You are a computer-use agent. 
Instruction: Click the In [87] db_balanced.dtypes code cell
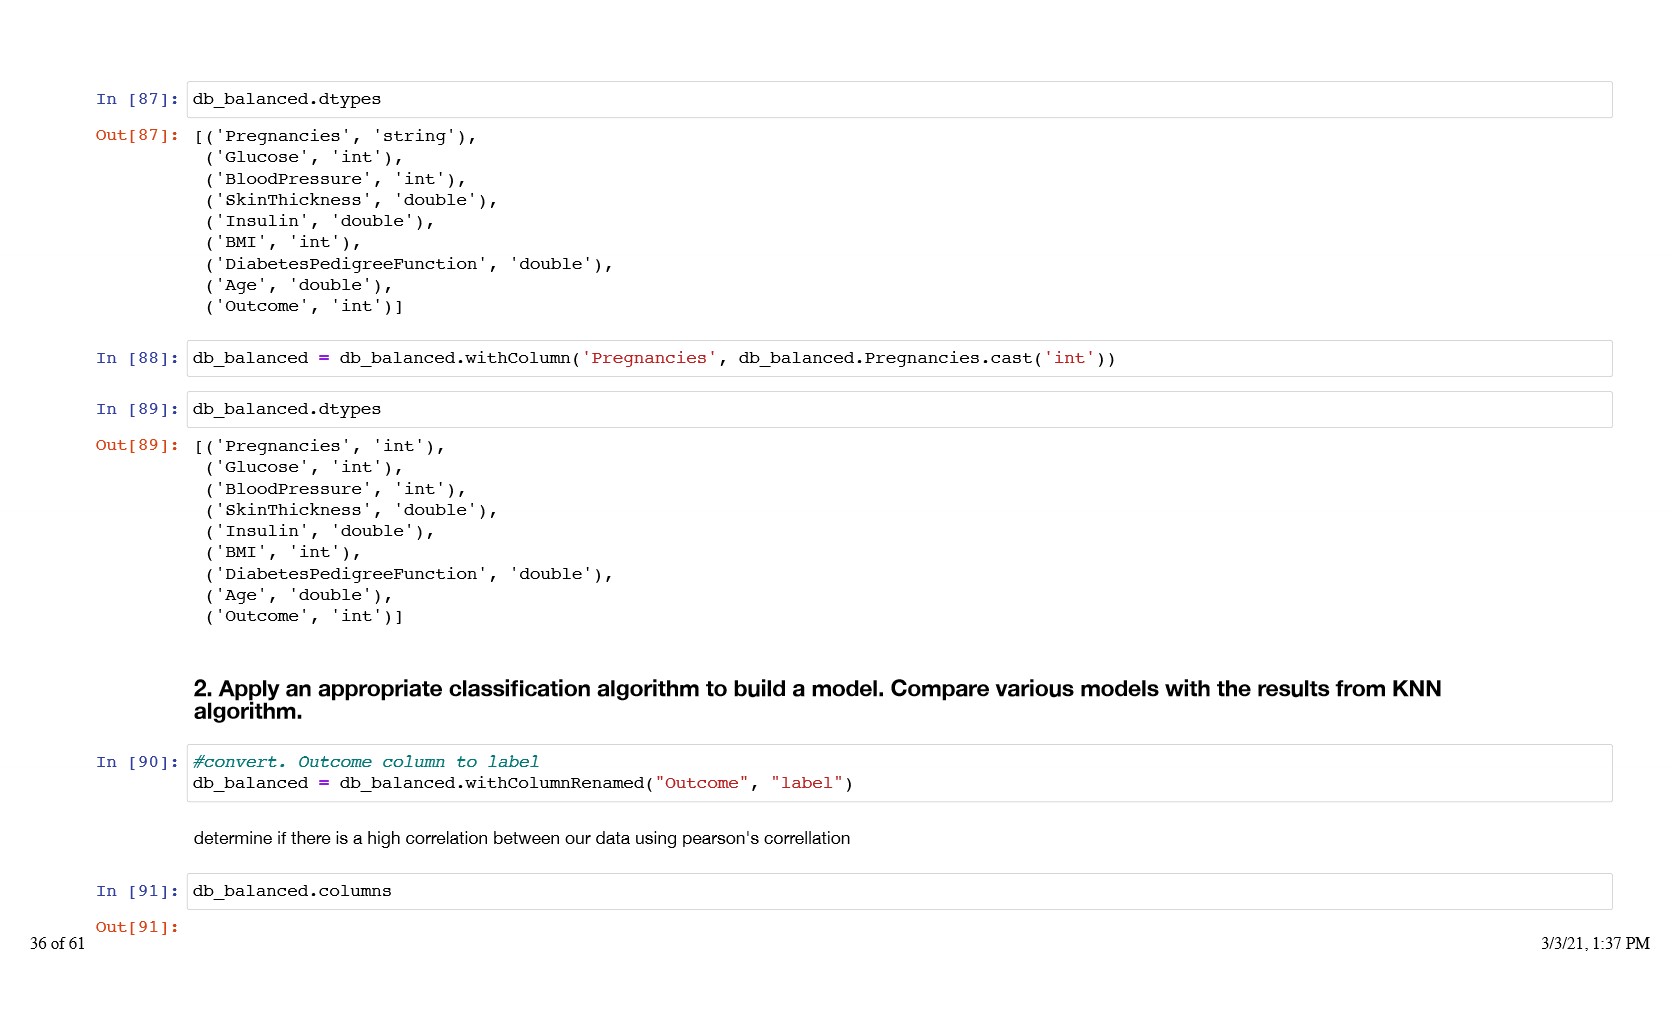point(898,100)
